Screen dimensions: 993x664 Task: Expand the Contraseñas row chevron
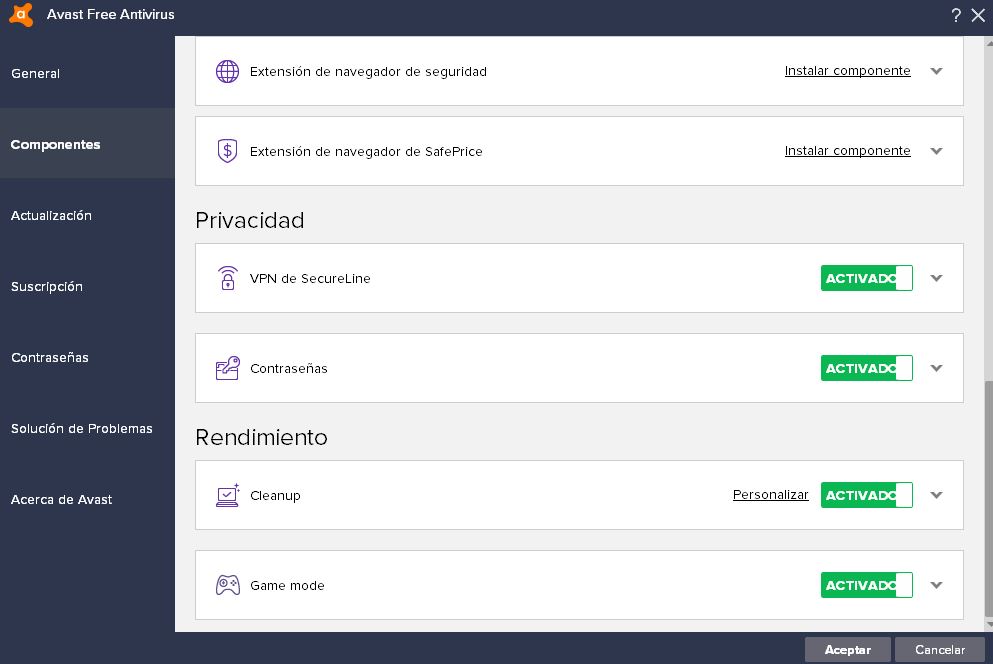tap(937, 368)
